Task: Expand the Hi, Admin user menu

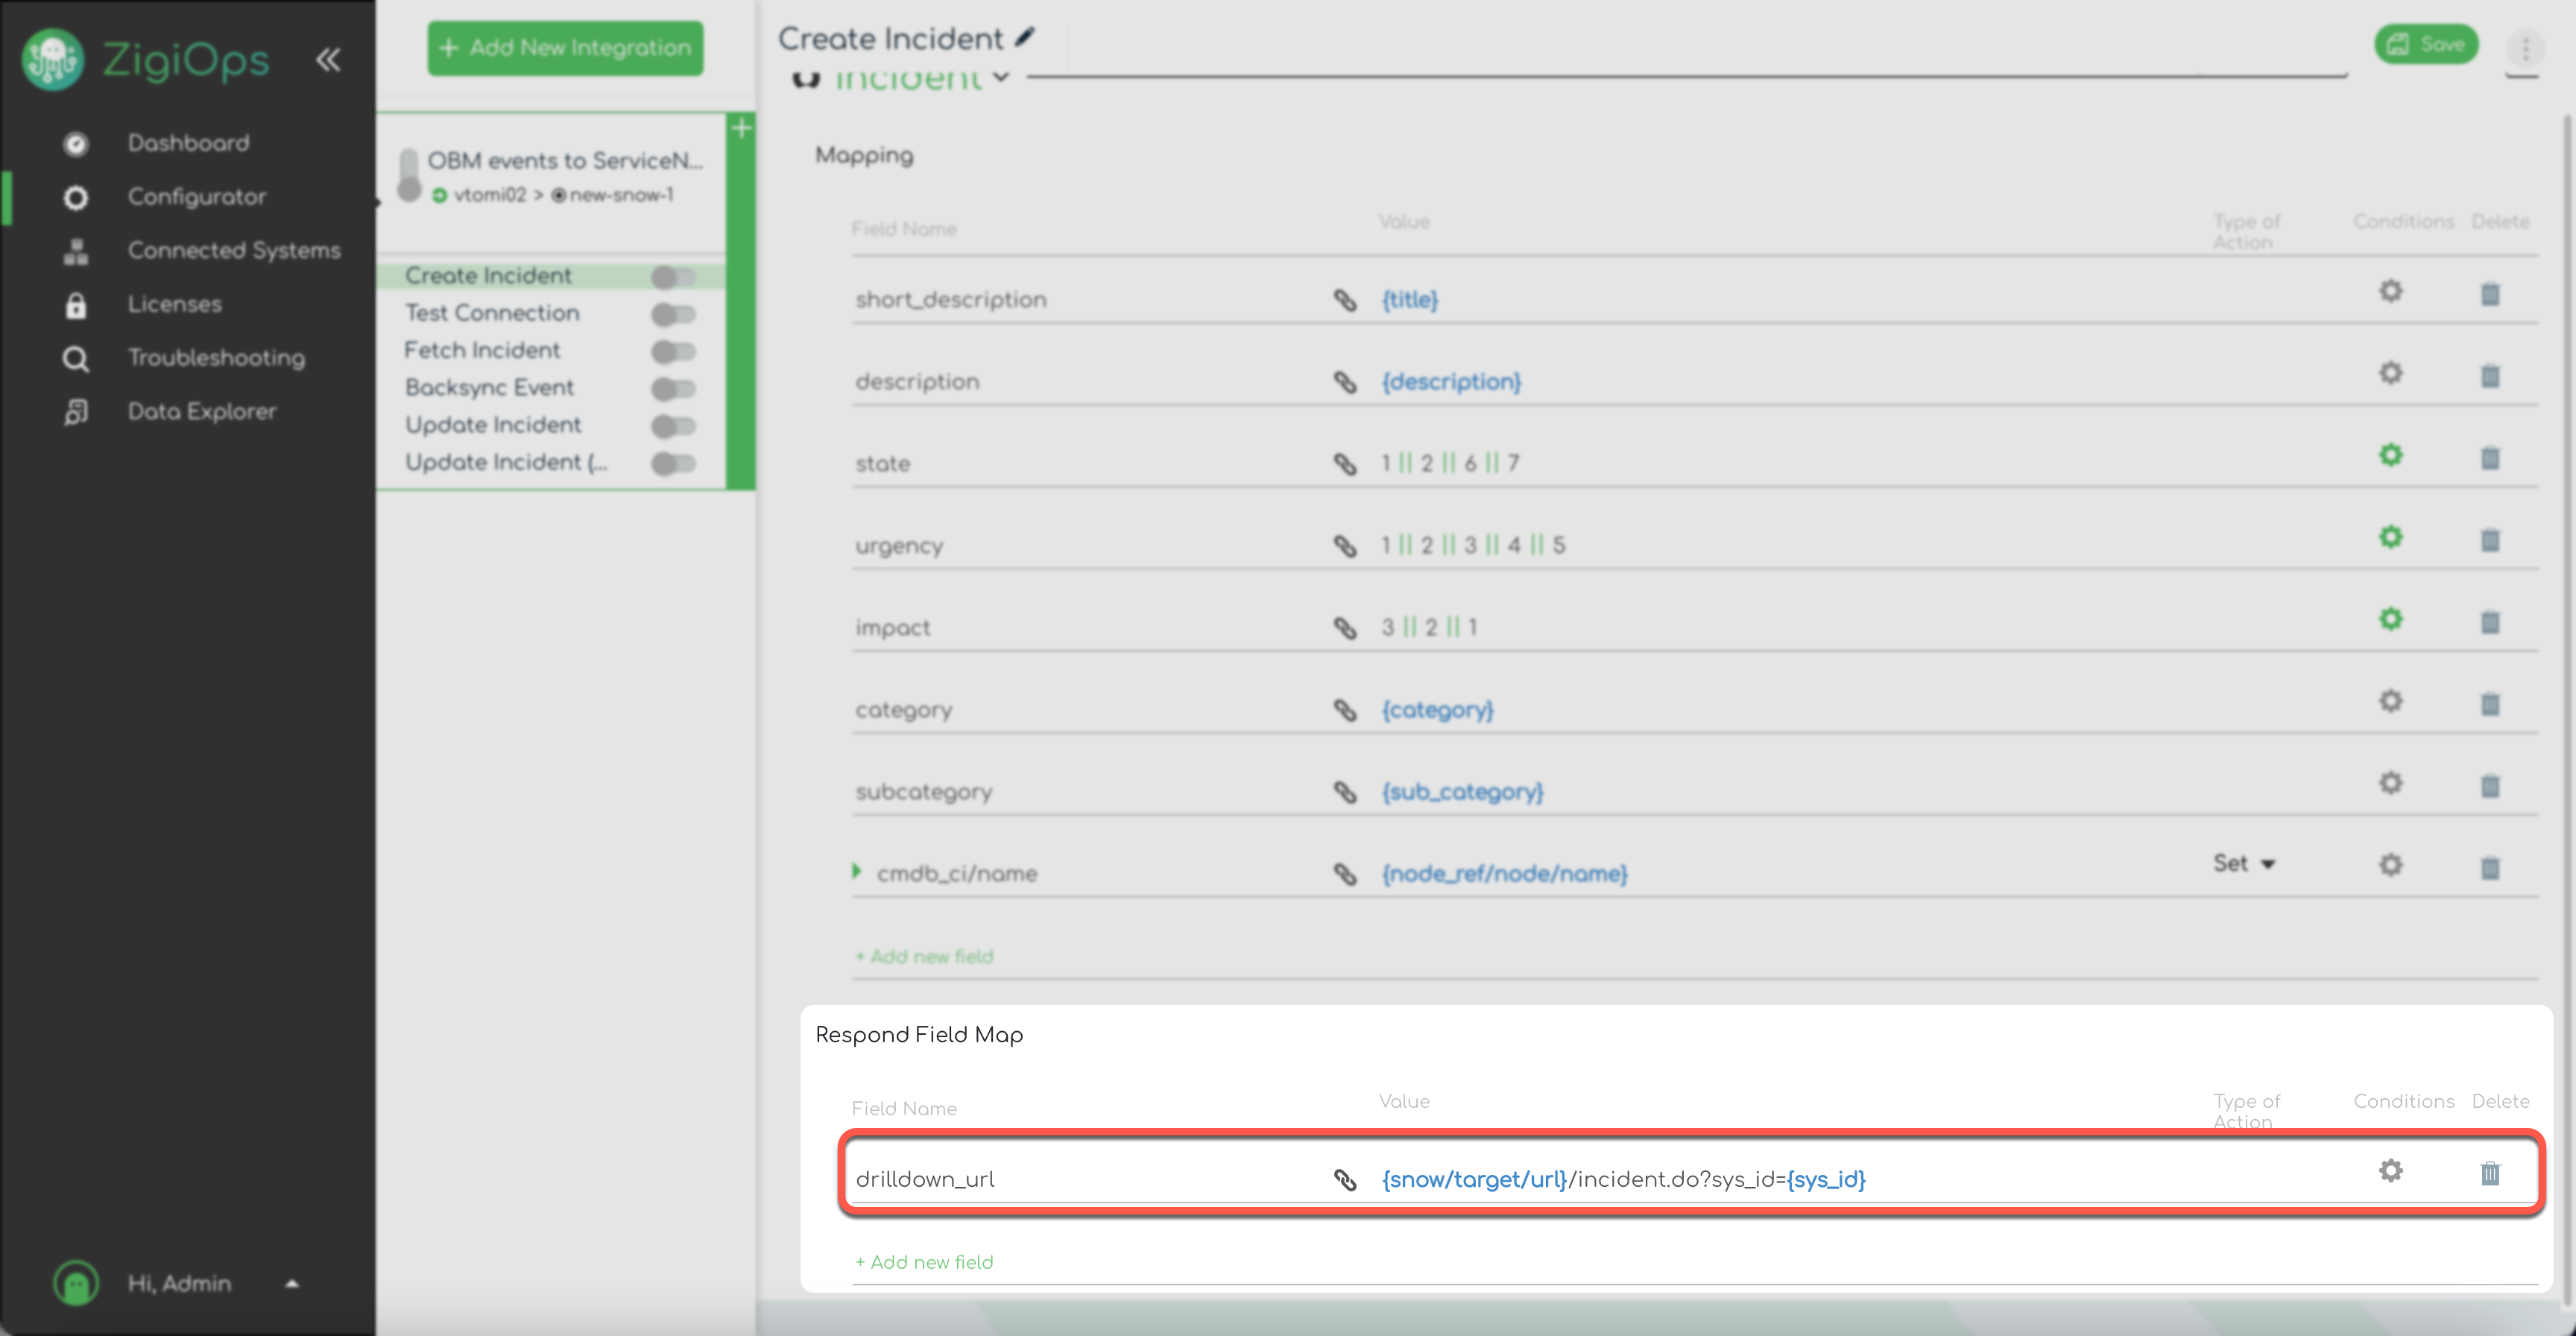Action: pos(291,1283)
